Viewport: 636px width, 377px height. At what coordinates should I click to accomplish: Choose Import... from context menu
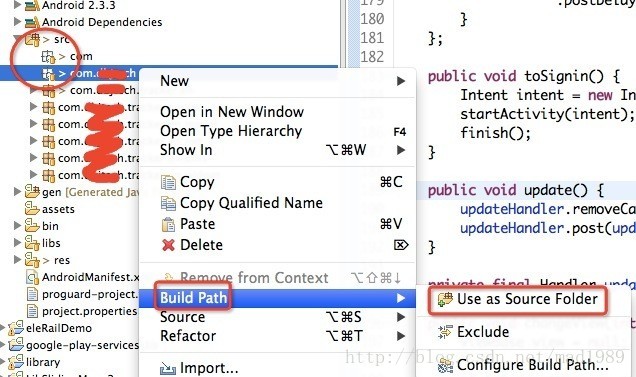coord(277,368)
